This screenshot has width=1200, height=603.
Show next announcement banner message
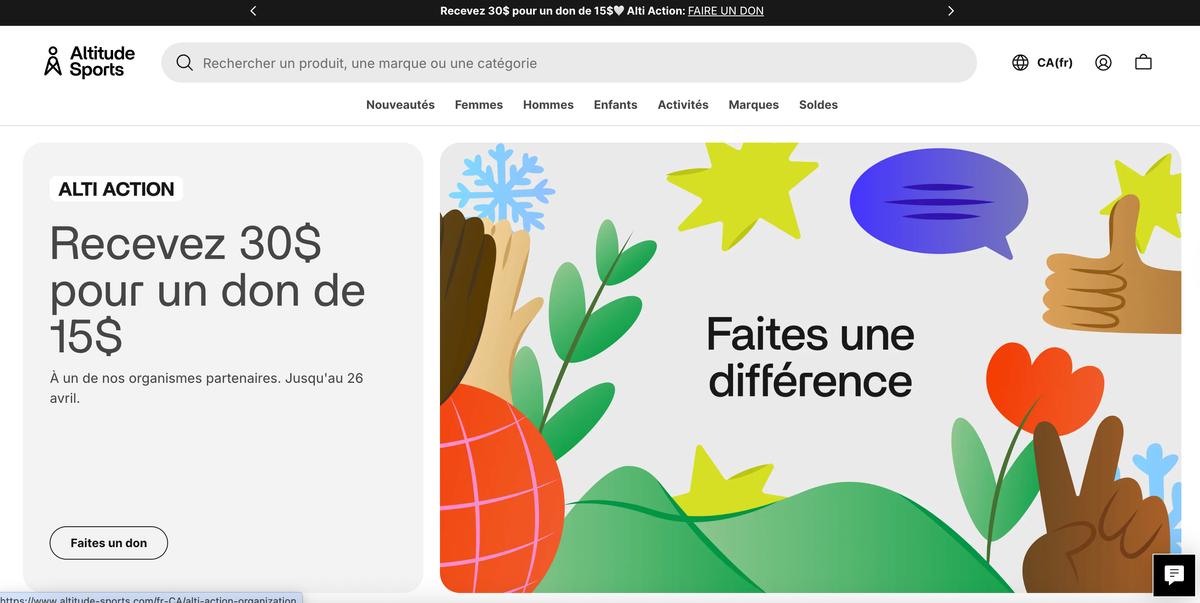950,11
